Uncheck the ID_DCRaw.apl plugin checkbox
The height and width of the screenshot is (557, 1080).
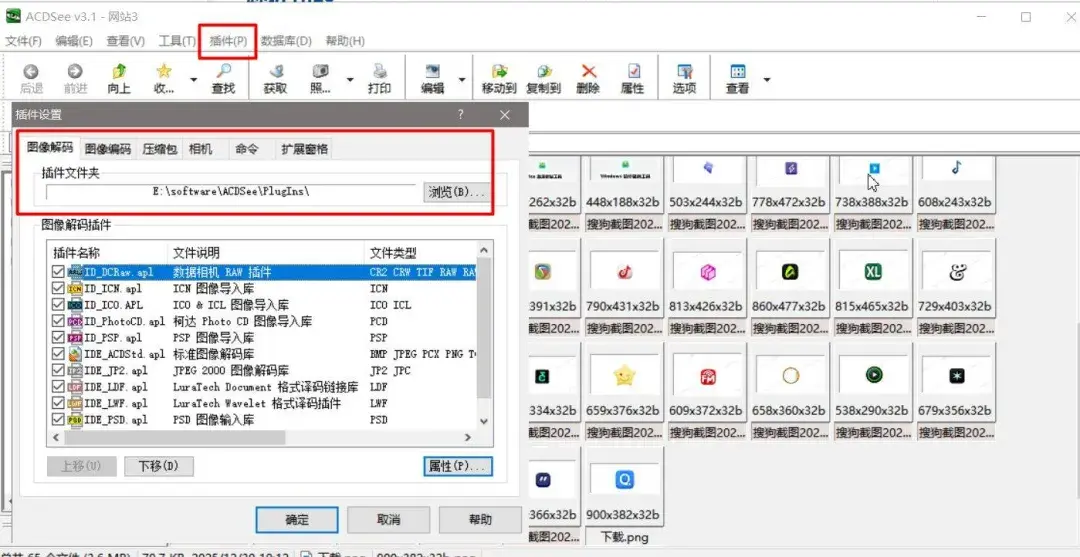coord(58,272)
